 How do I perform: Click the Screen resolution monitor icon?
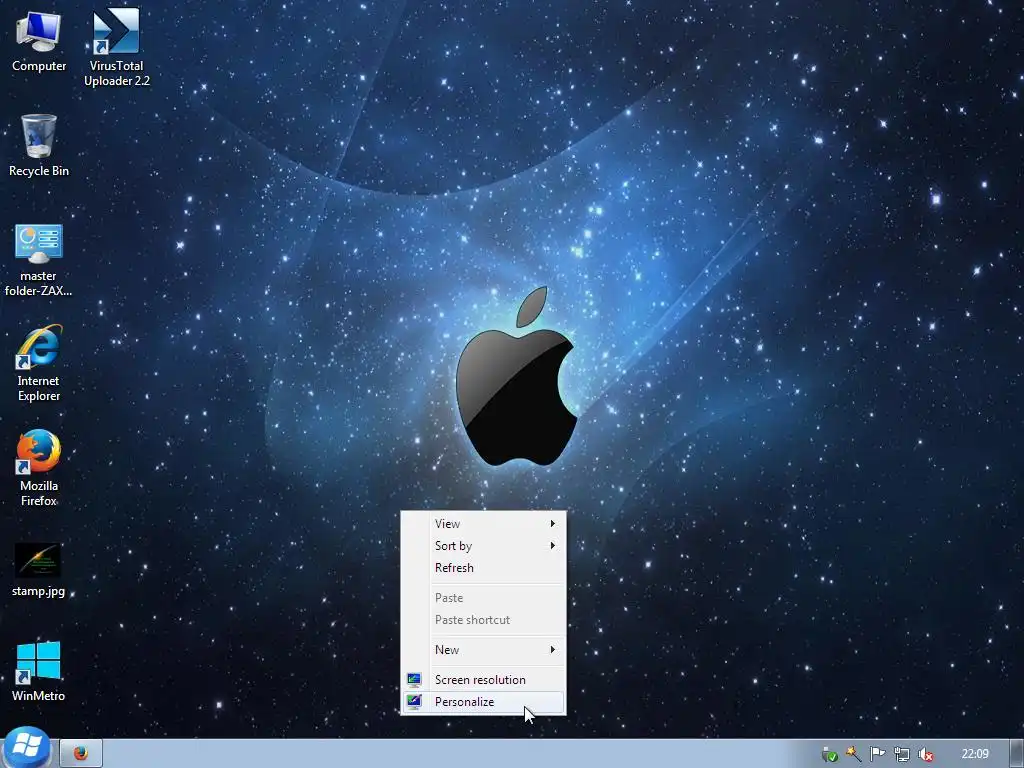point(414,680)
